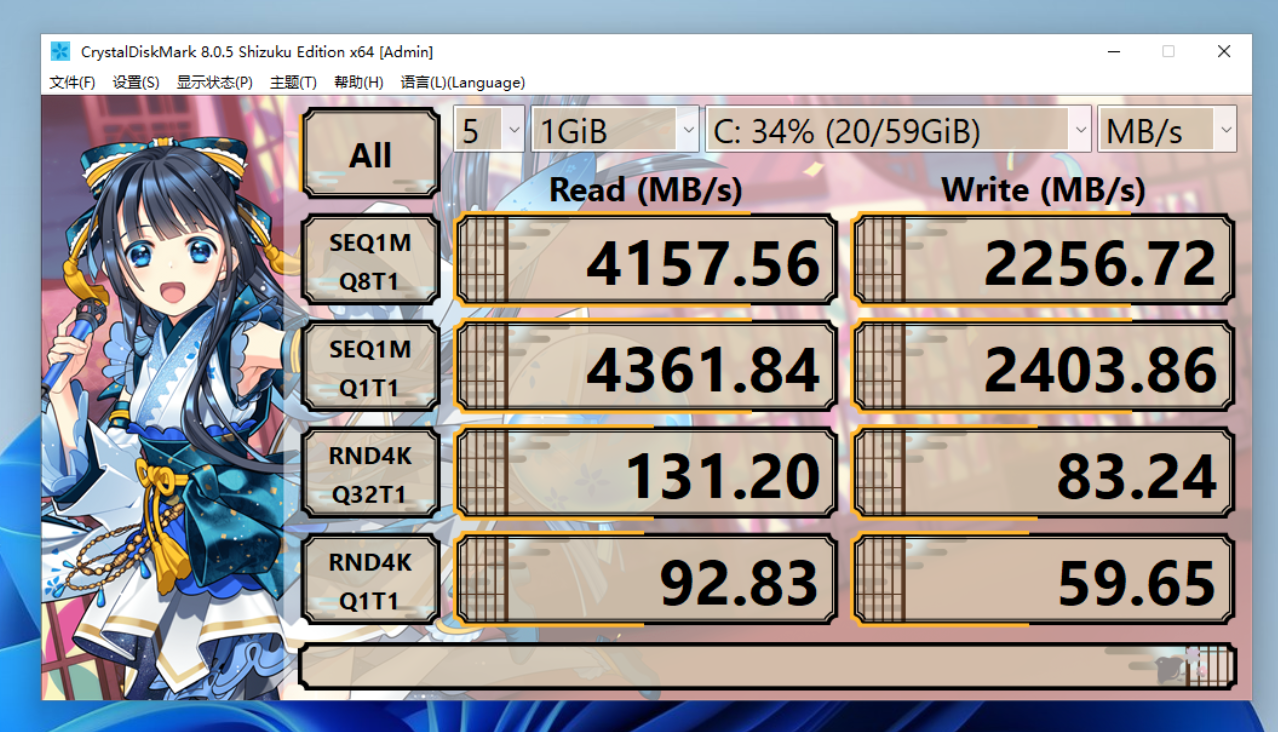Viewport: 1278px width, 732px height.
Task: Close the CrystalDiskMark window
Action: 1224,52
